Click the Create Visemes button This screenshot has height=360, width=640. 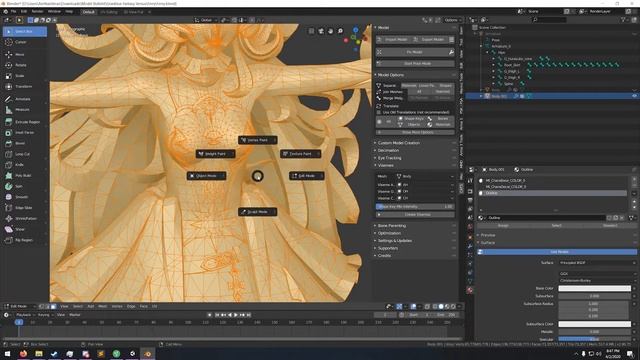(415, 215)
